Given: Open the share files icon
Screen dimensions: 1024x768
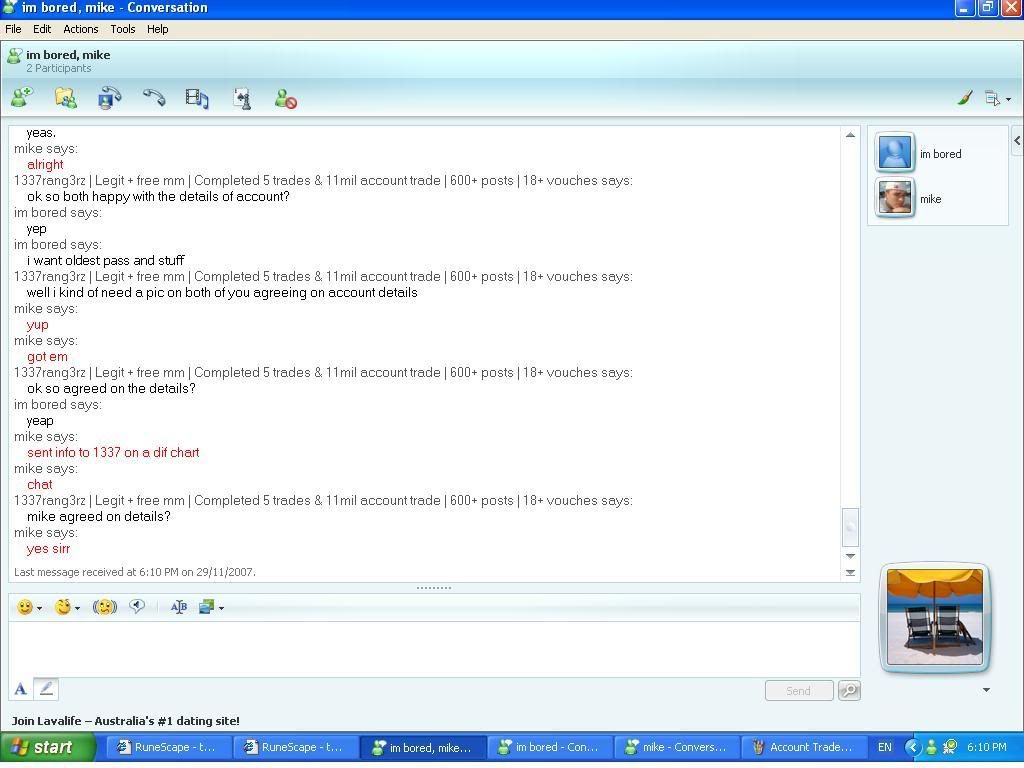Looking at the screenshot, I should 65,98.
